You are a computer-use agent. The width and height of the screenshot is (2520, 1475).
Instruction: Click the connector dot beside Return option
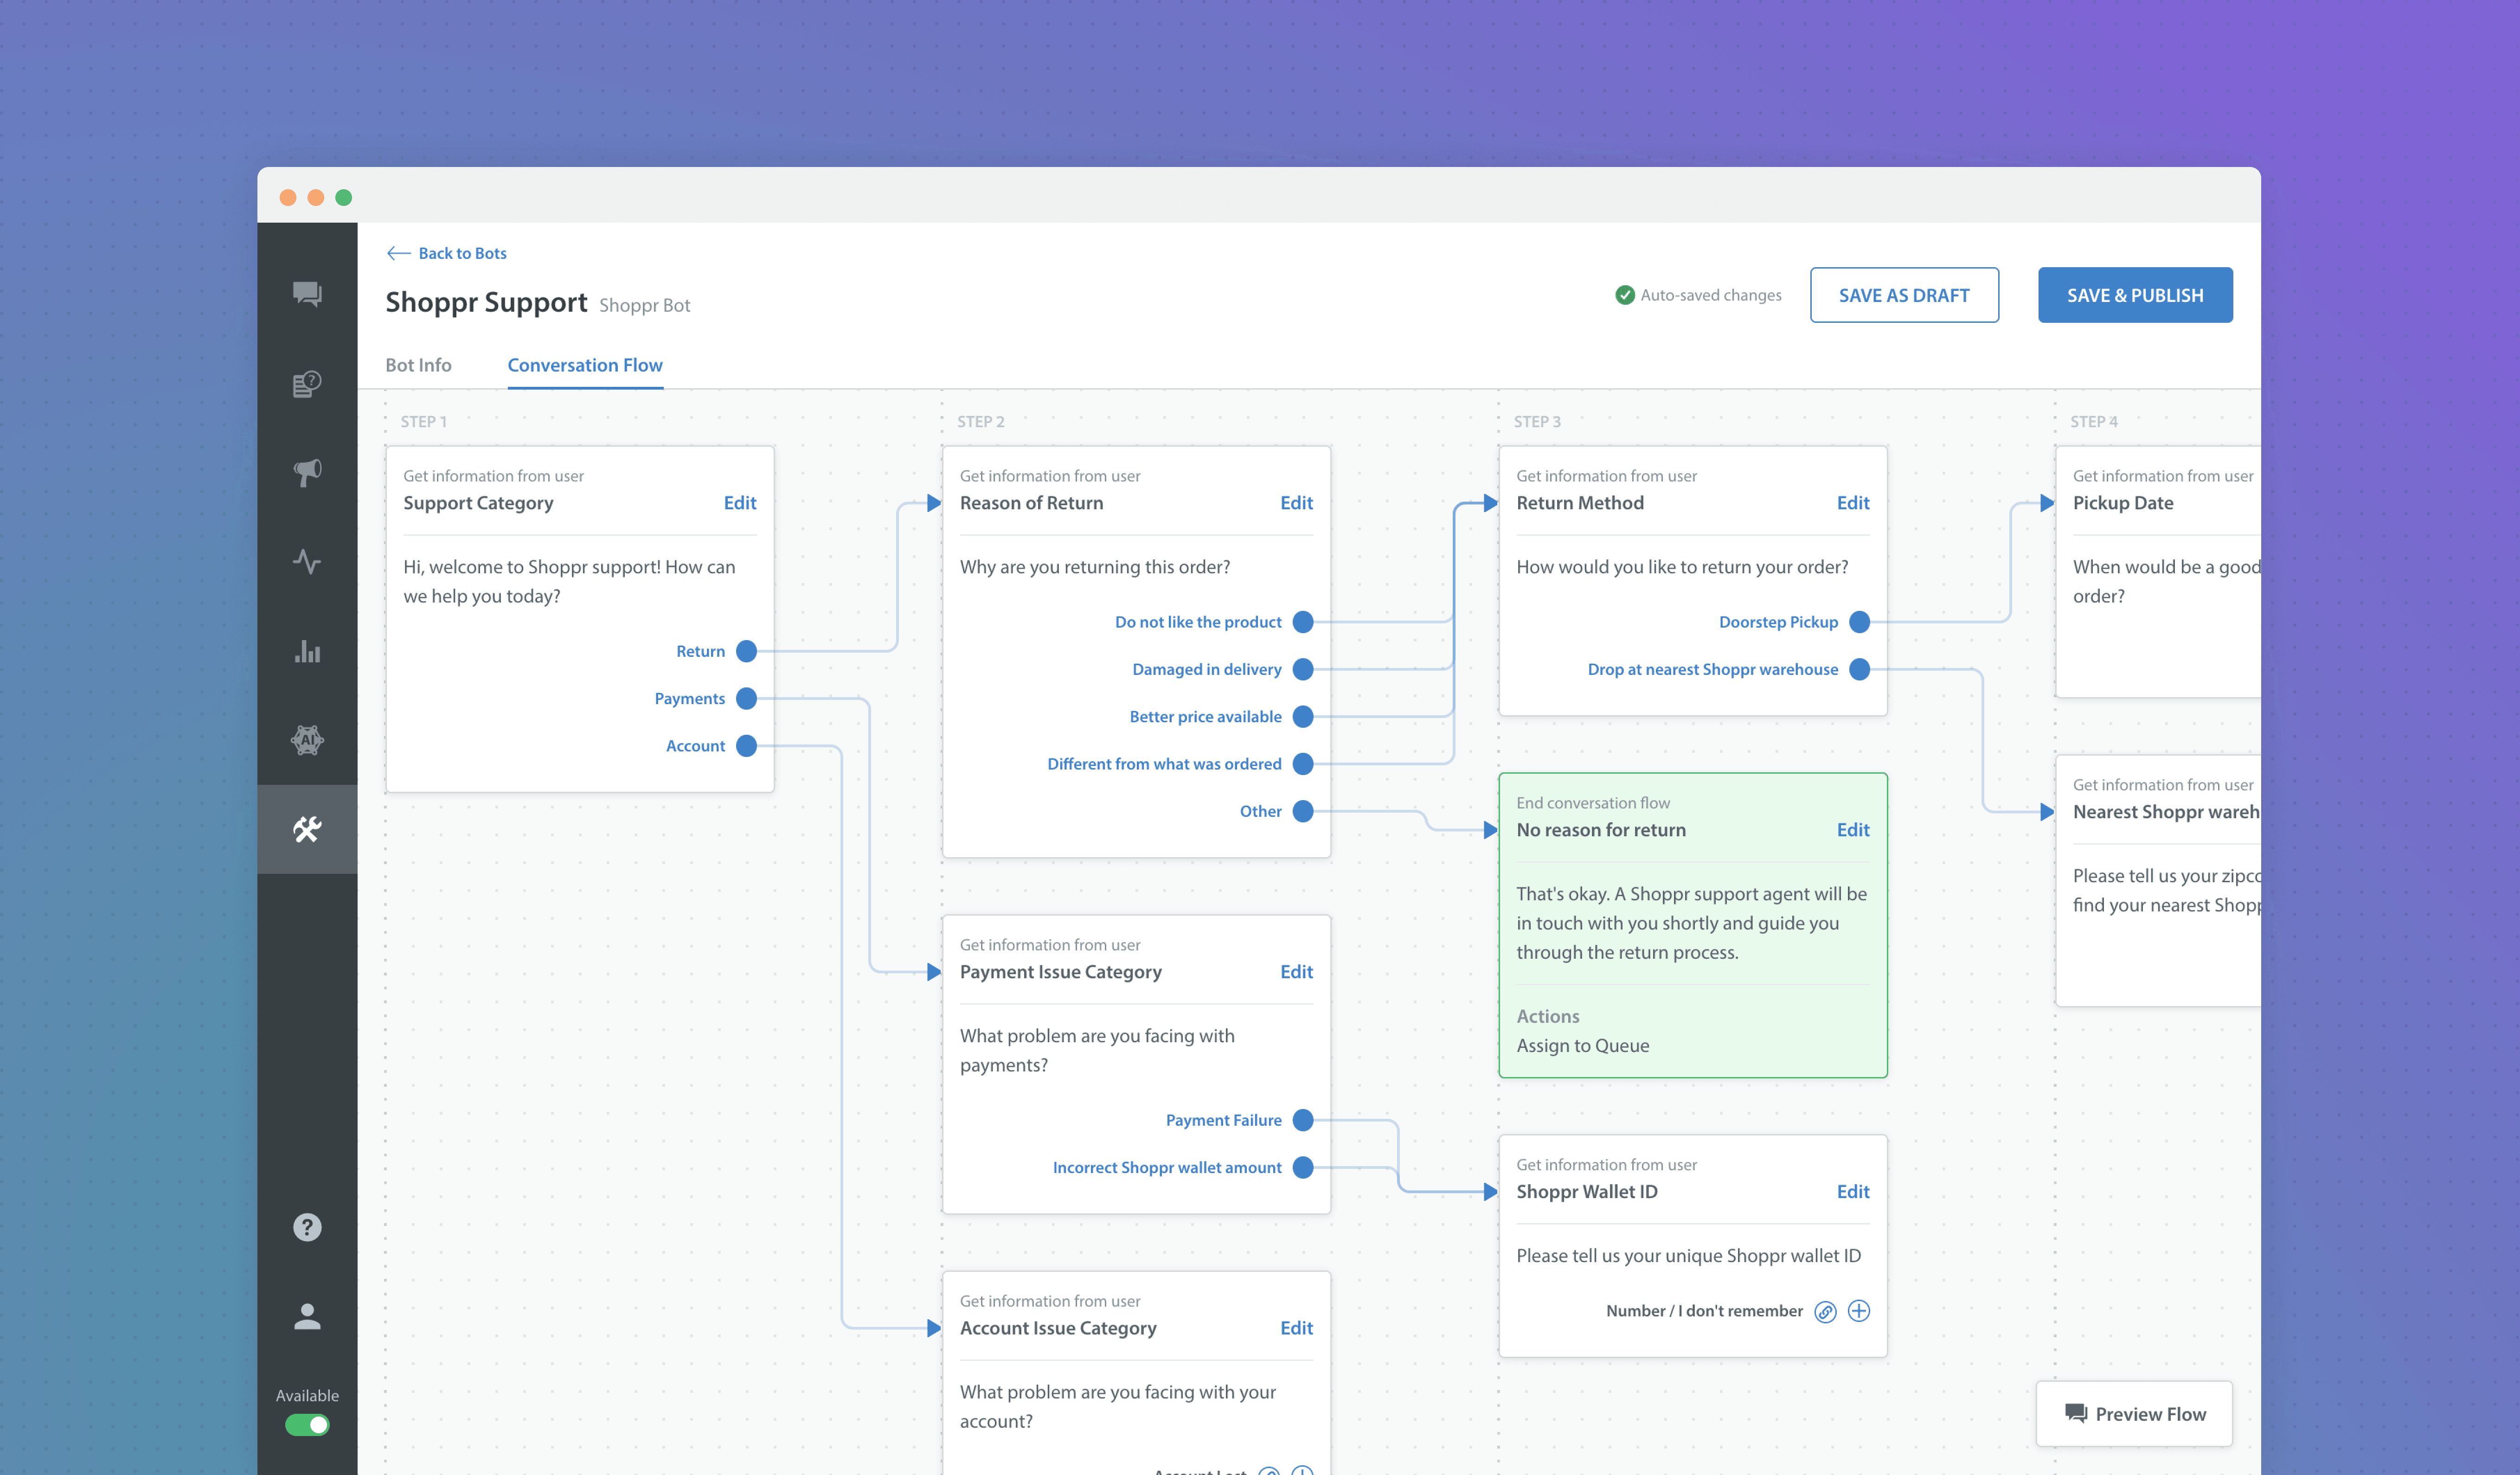[746, 651]
